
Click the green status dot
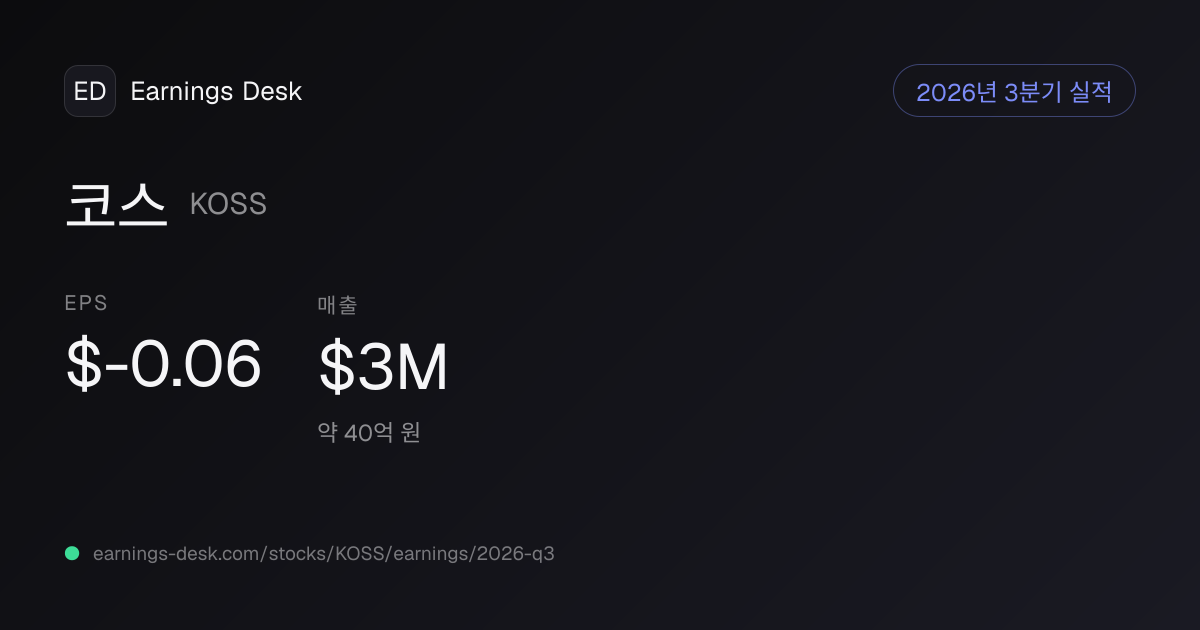(x=72, y=553)
